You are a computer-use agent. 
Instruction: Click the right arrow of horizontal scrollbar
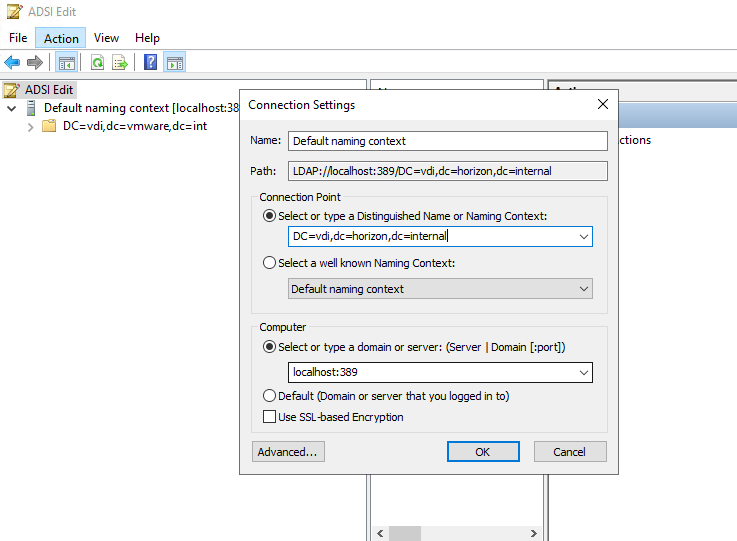point(533,533)
